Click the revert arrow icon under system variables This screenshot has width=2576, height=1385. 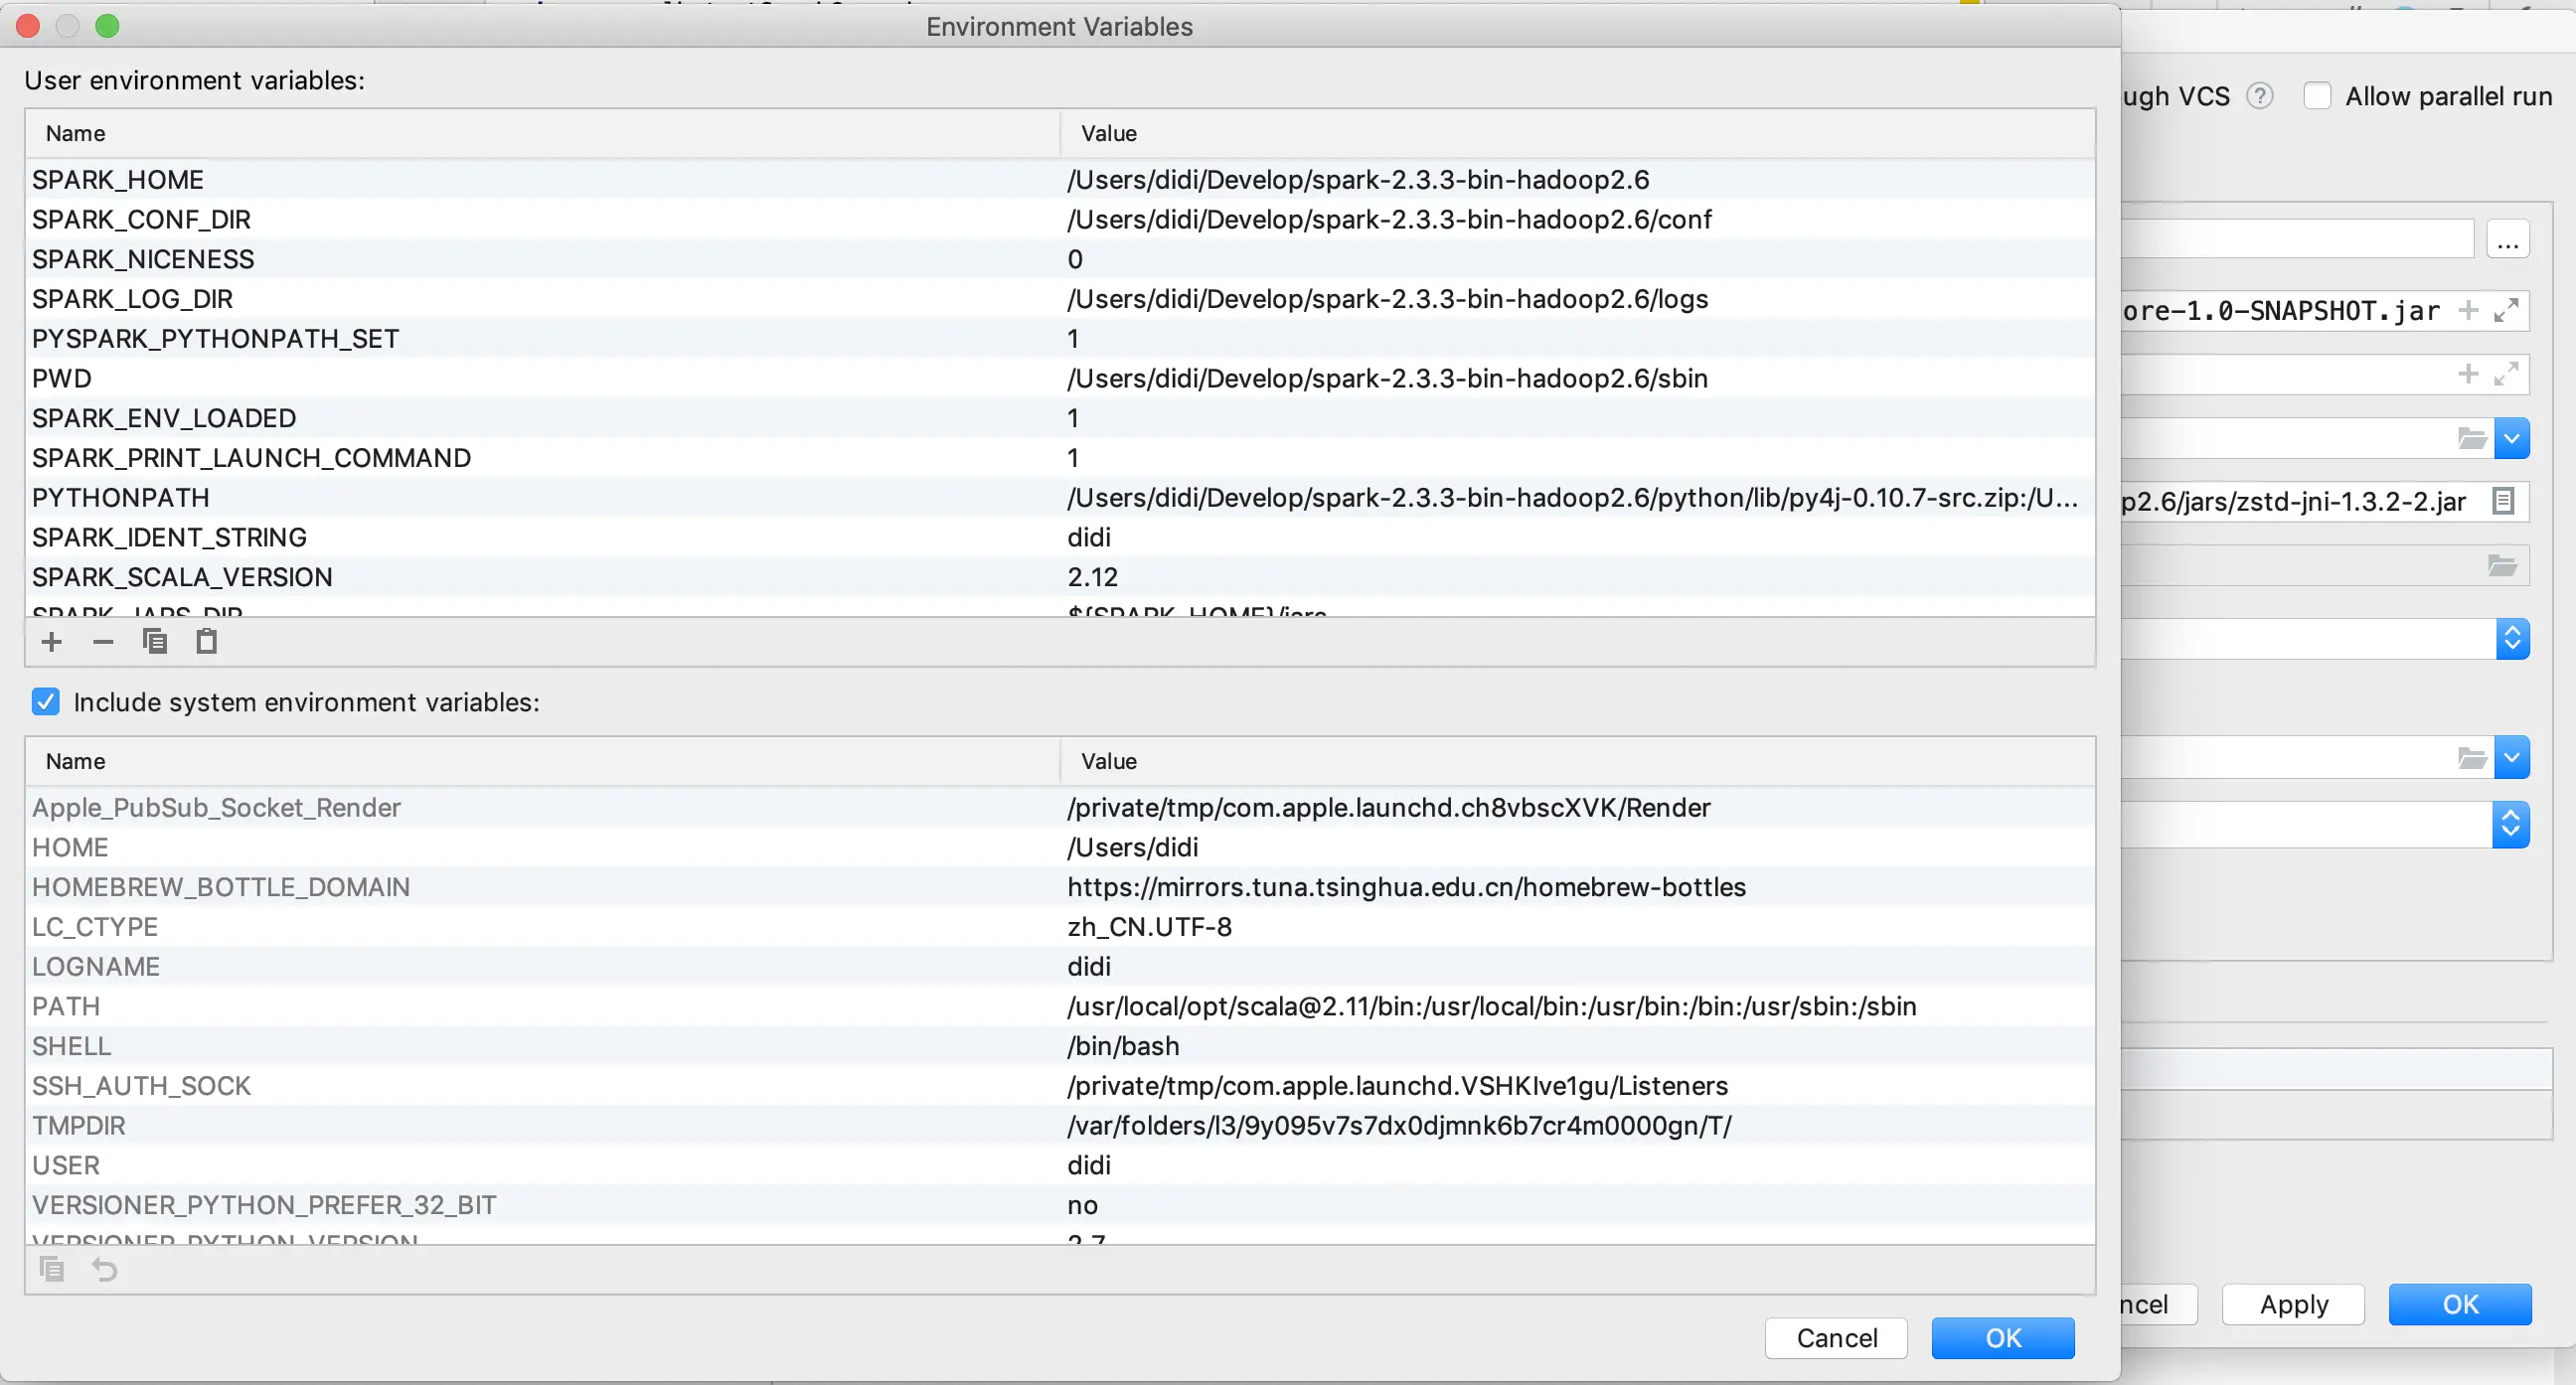(x=104, y=1269)
